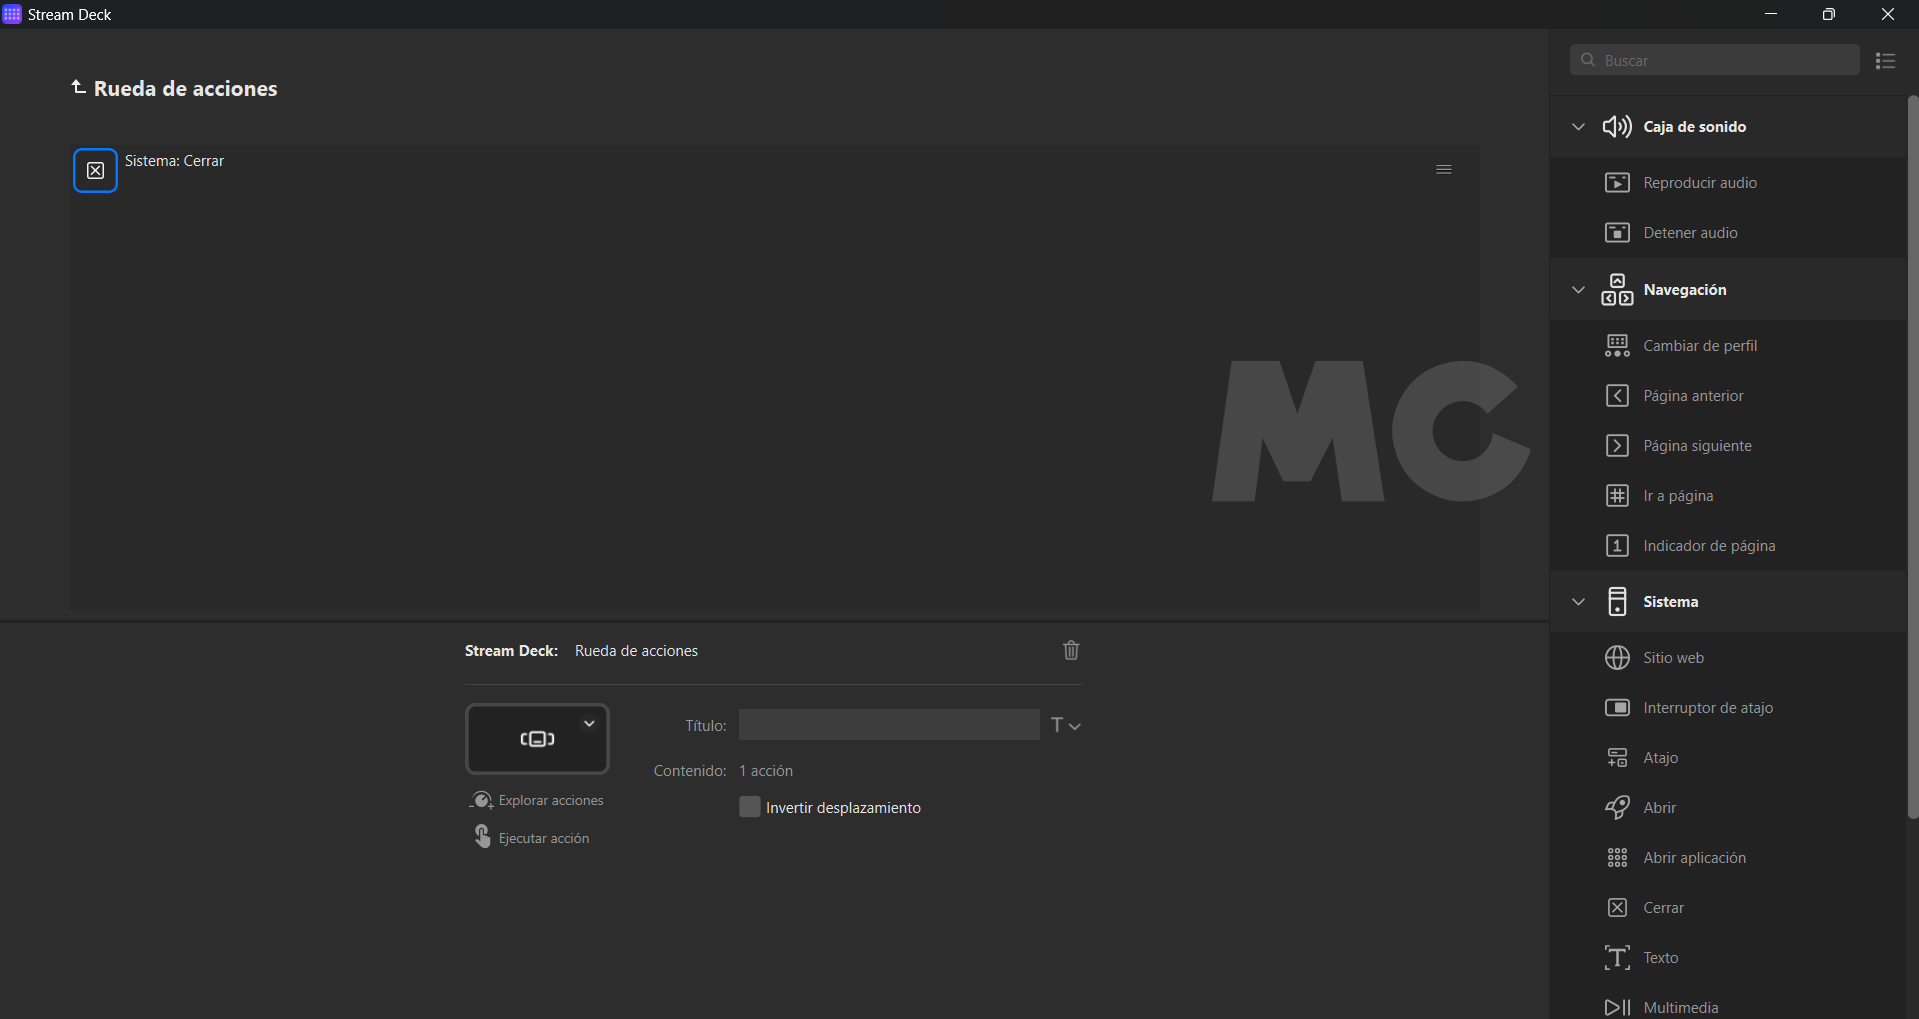This screenshot has width=1919, height=1019.
Task: Open the key icon image dropdown
Action: point(589,724)
